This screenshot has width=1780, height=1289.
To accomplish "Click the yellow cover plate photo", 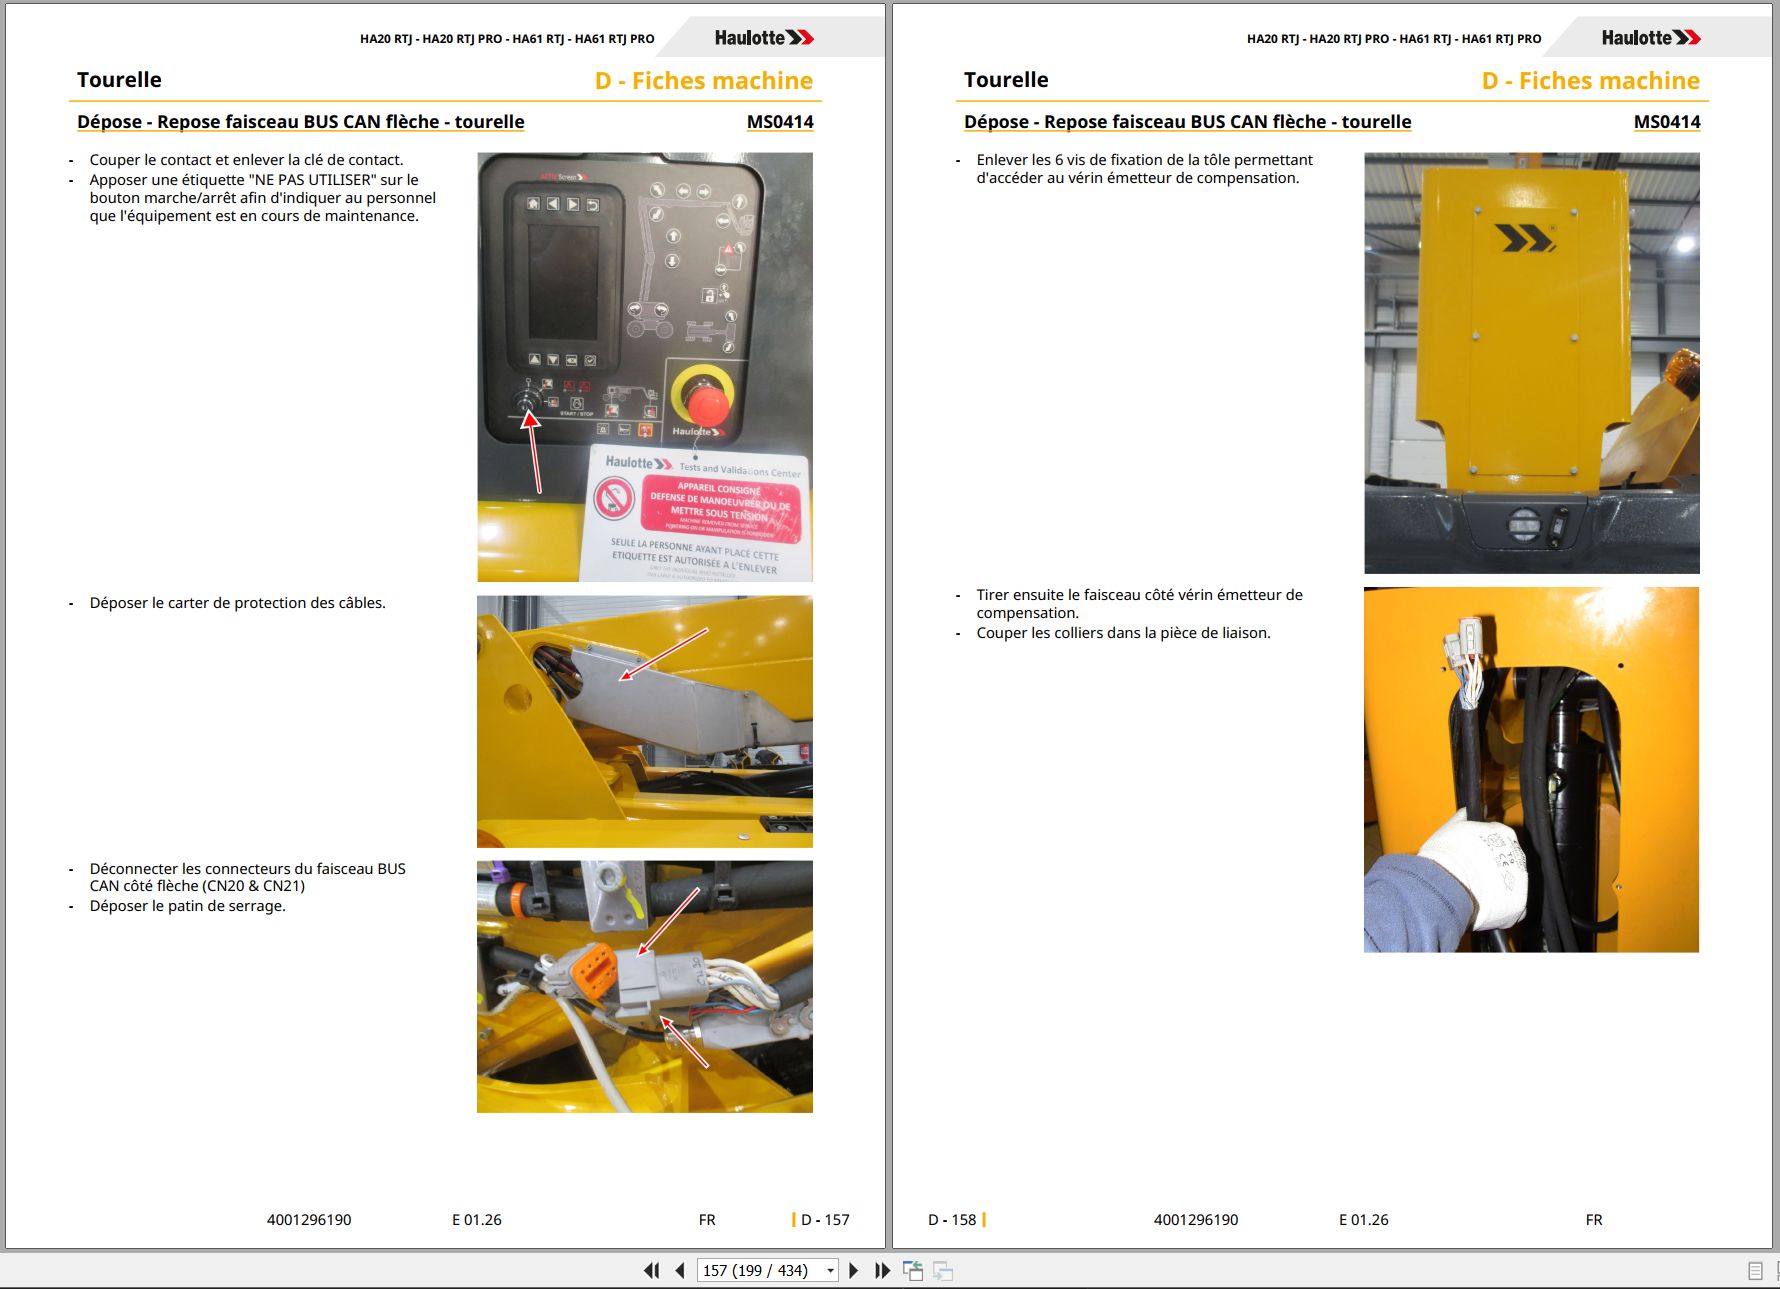I will point(1532,363).
